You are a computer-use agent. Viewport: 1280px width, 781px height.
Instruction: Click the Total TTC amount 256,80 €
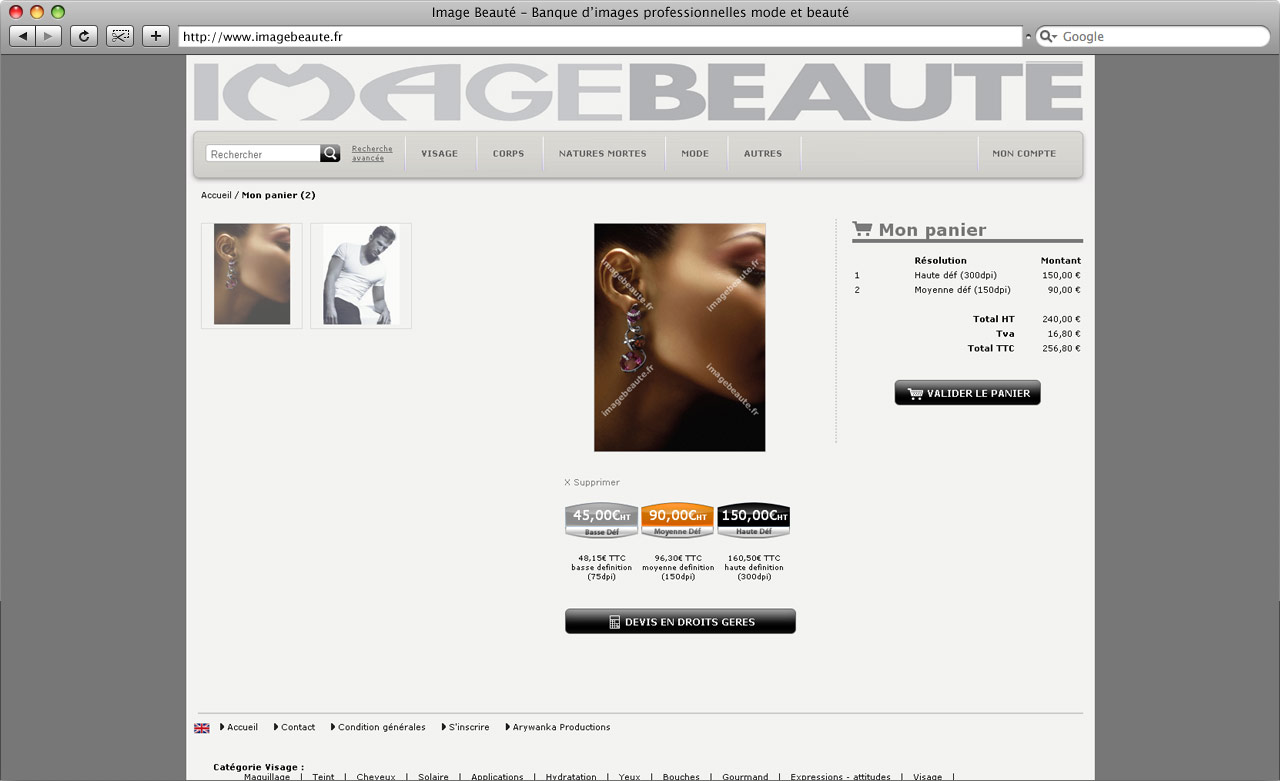pyautogui.click(x=1061, y=349)
